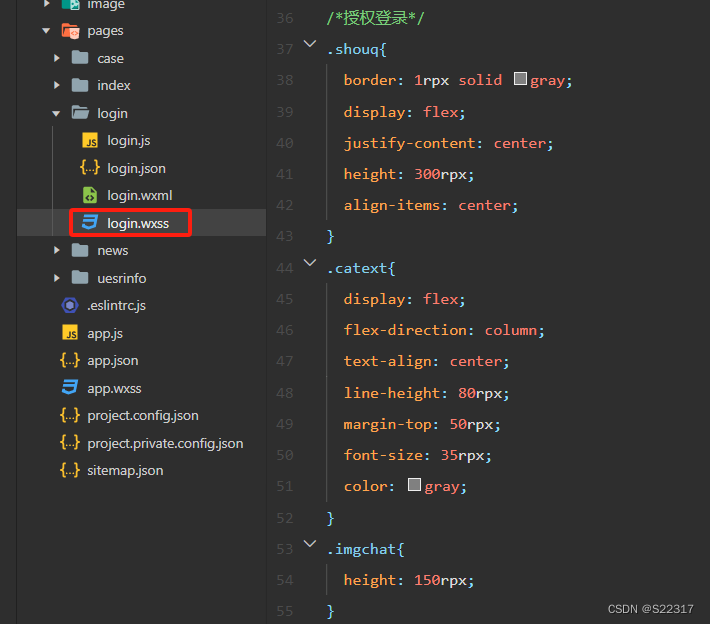
Task: Click the align-items property text
Action: click(392, 205)
